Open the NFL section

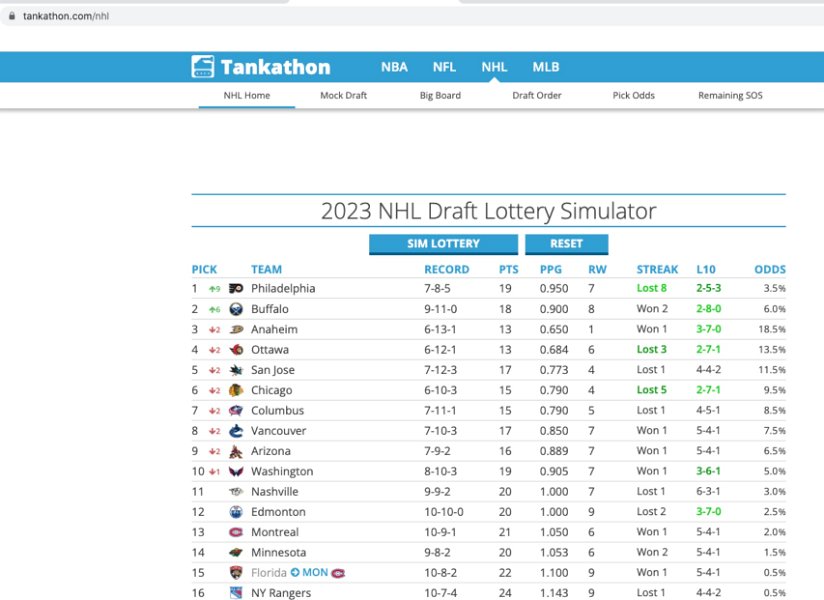(444, 67)
